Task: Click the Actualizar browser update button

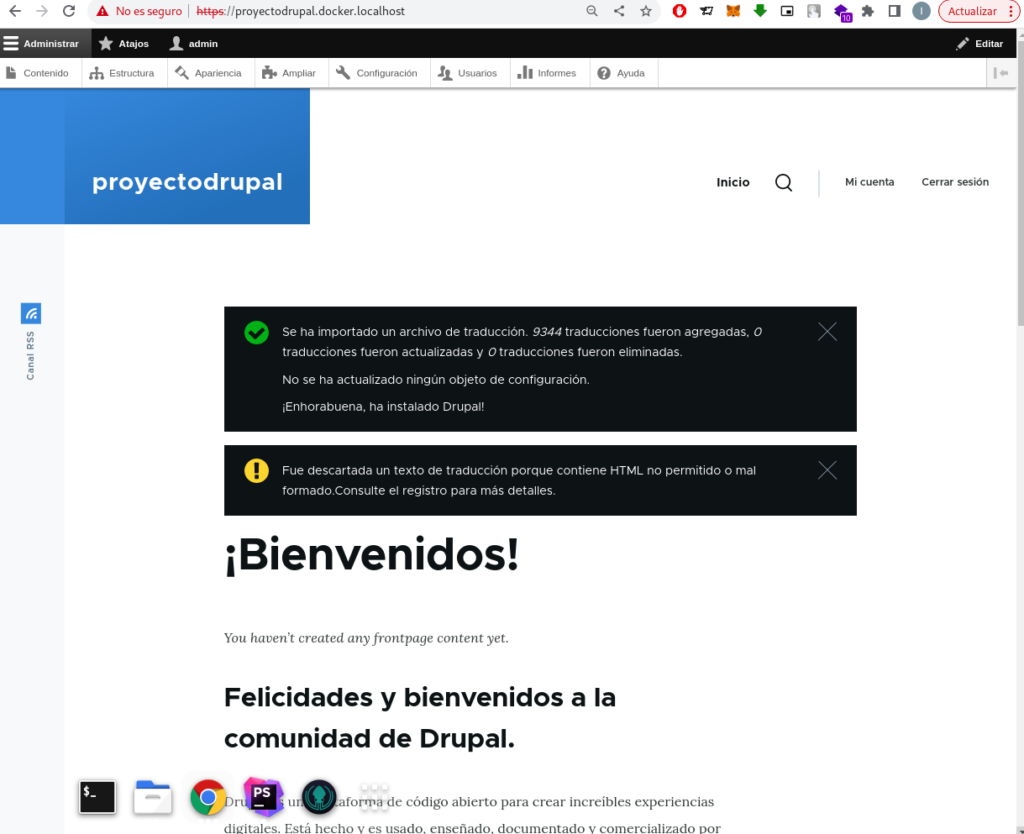Action: coord(972,11)
